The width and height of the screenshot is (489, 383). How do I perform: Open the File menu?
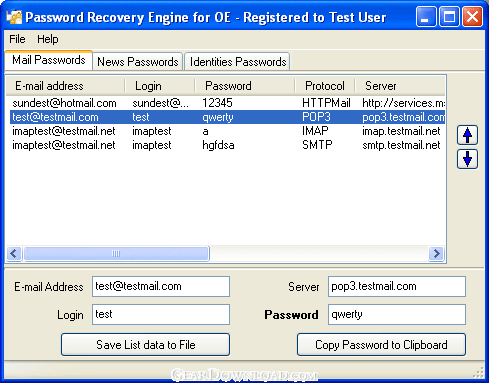coord(17,39)
